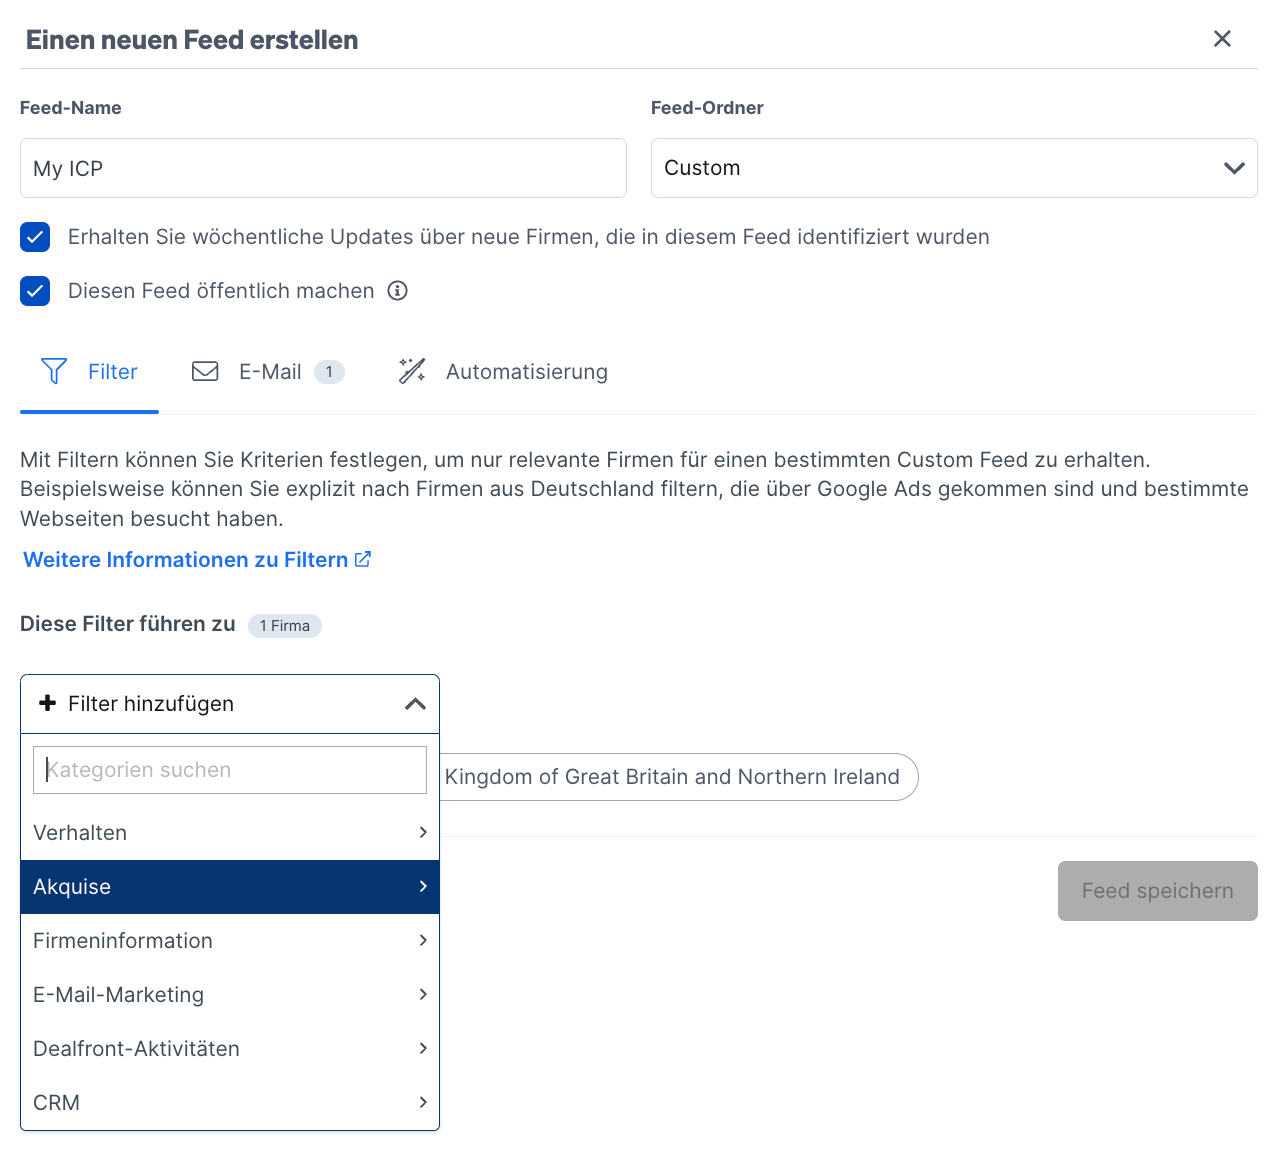Disable weekly updates about new companies
Screen dimensions: 1282x1150
(x=35, y=237)
